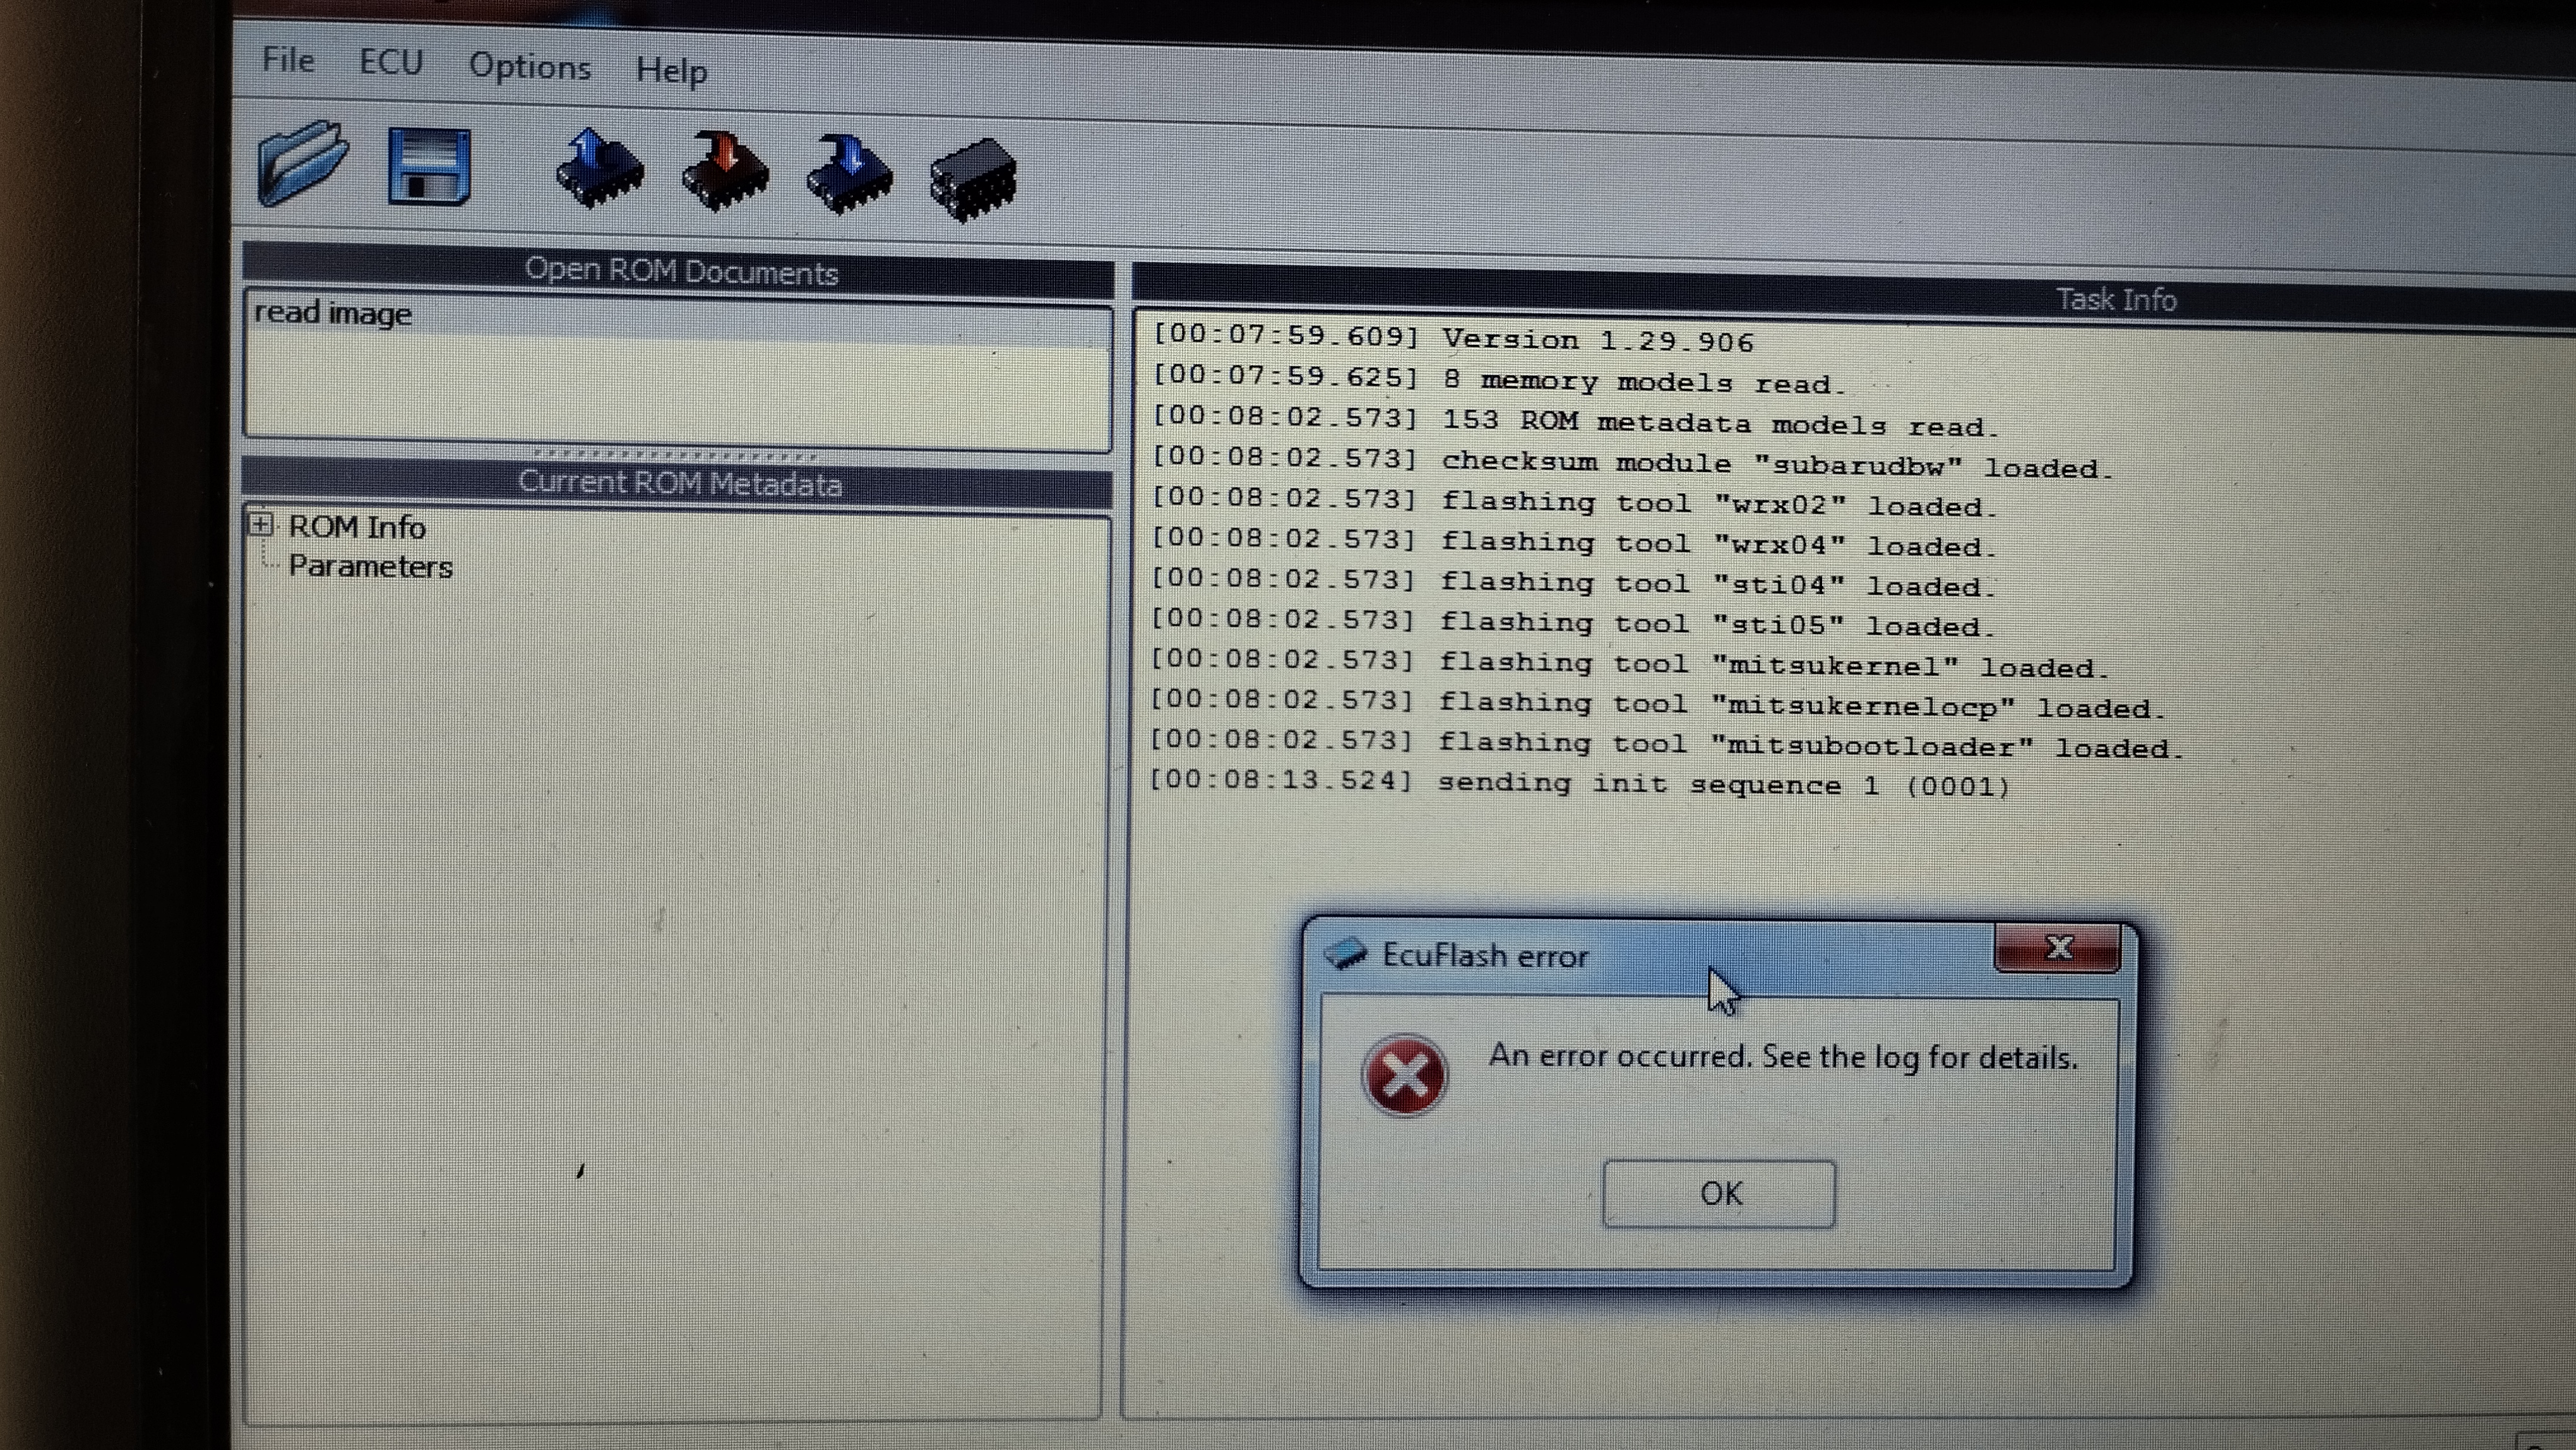Click the splitter handle below Open ROM Documents
Viewport: 2576px width, 1450px height.
677,454
